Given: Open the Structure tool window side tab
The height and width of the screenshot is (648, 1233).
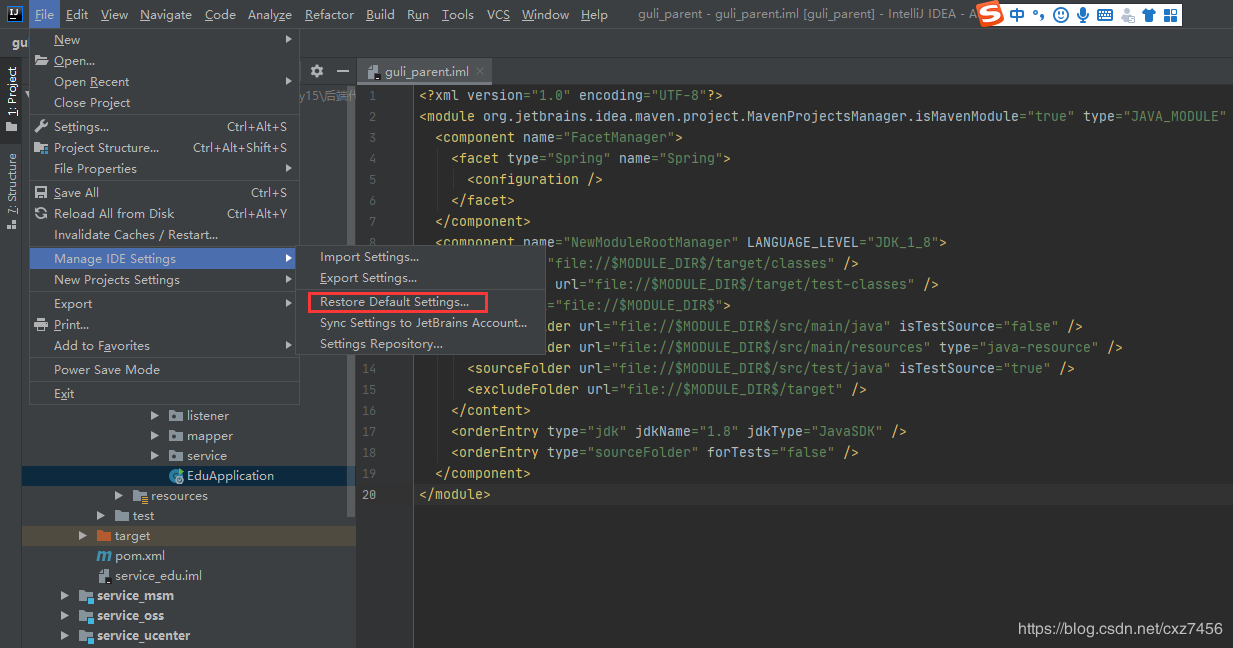Looking at the screenshot, I should [12, 185].
